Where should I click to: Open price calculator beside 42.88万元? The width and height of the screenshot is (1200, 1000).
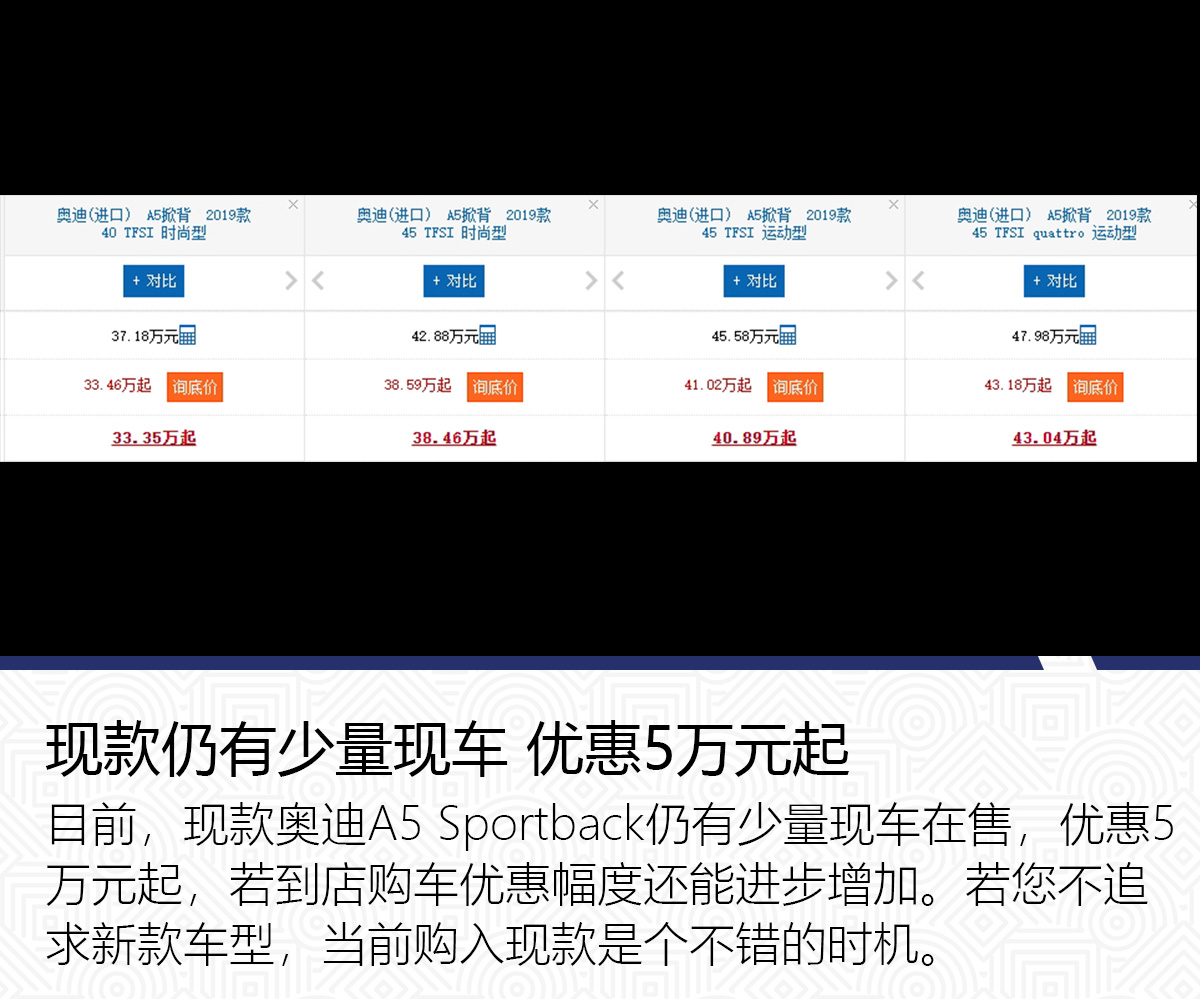[x=487, y=336]
